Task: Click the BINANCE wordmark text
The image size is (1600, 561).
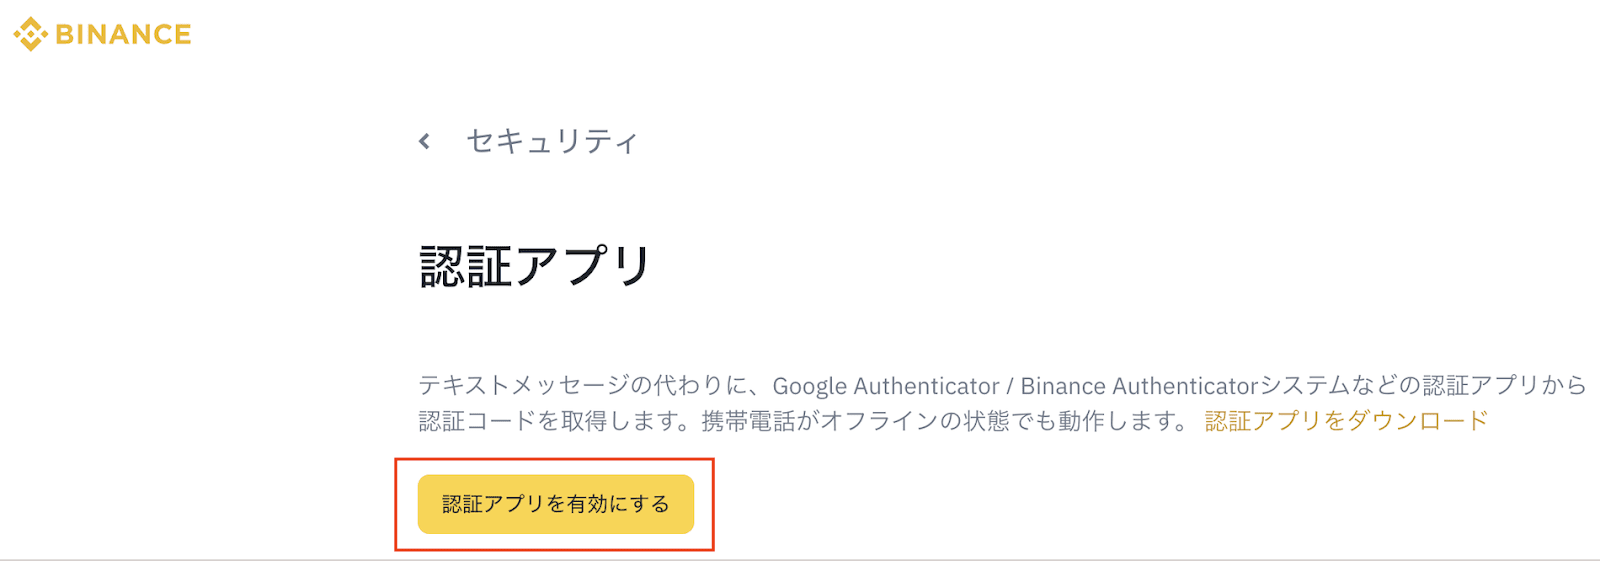Action: 123,35
